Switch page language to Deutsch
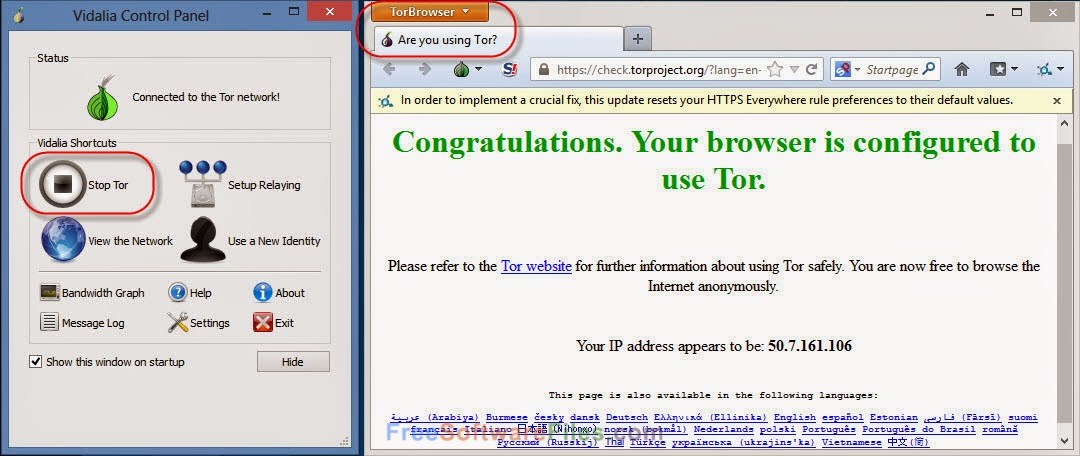This screenshot has width=1080, height=456. (x=627, y=417)
